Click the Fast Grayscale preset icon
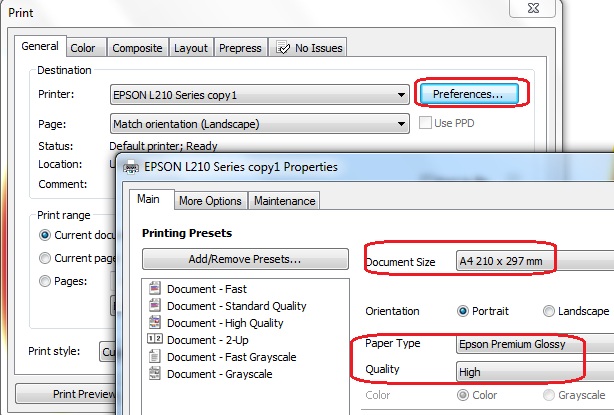The image size is (614, 415). pyautogui.click(x=155, y=356)
